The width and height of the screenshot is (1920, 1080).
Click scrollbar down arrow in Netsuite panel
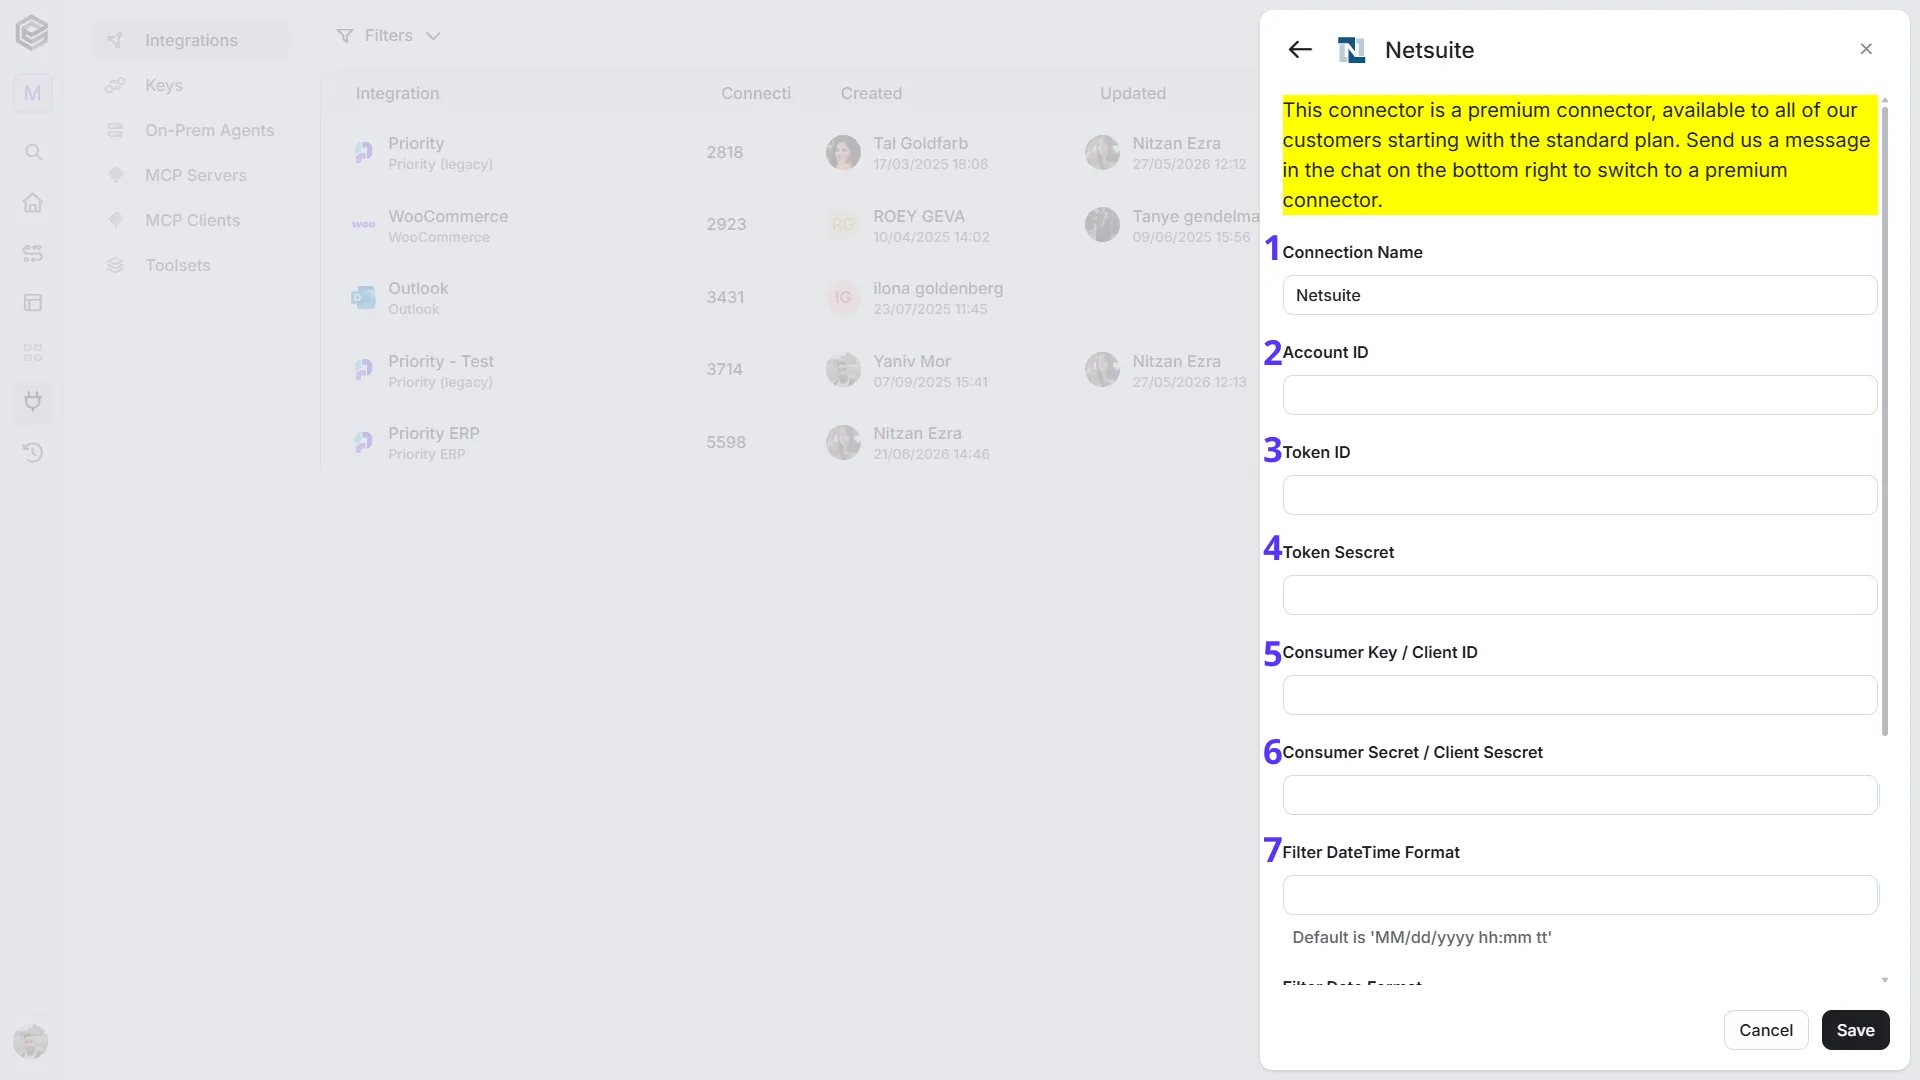[1885, 980]
